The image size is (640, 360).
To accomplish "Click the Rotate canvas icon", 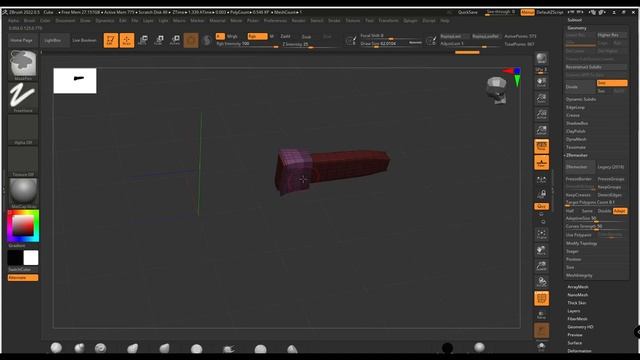I will tap(542, 282).
